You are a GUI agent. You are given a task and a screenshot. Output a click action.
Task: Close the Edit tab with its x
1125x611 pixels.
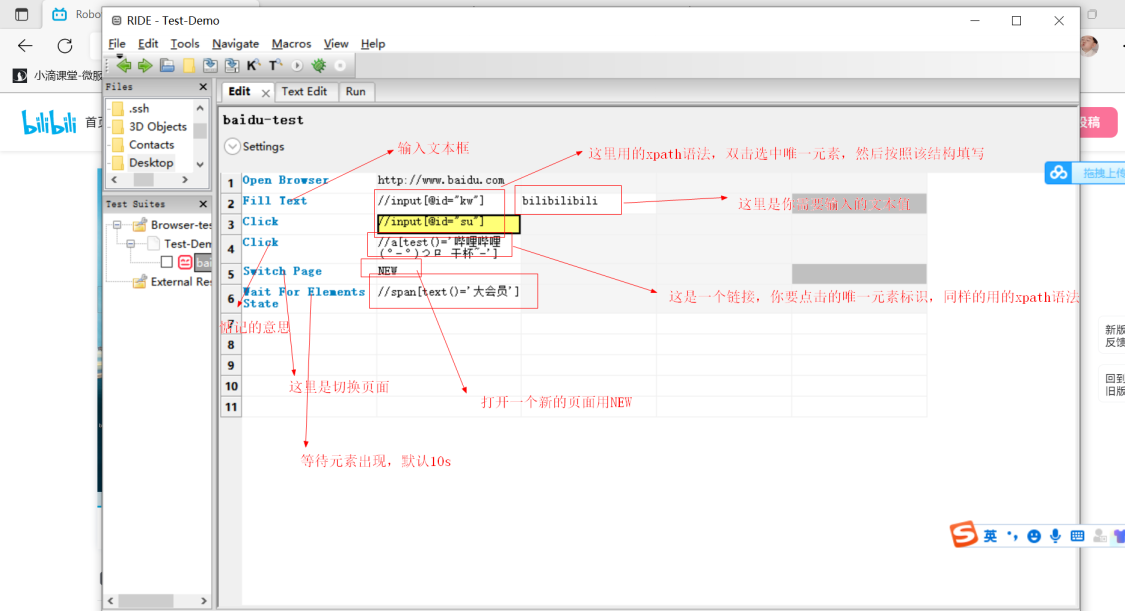[x=265, y=93]
